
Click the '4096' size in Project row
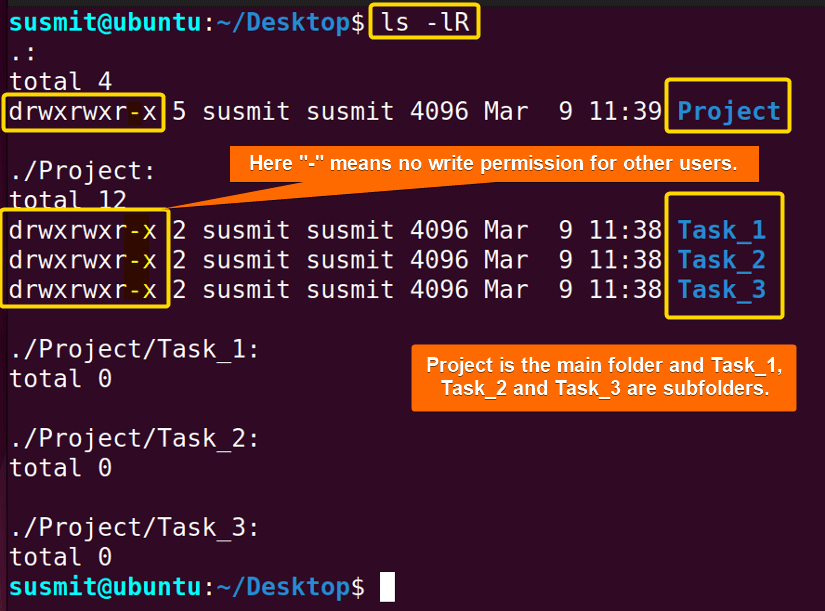tap(439, 112)
